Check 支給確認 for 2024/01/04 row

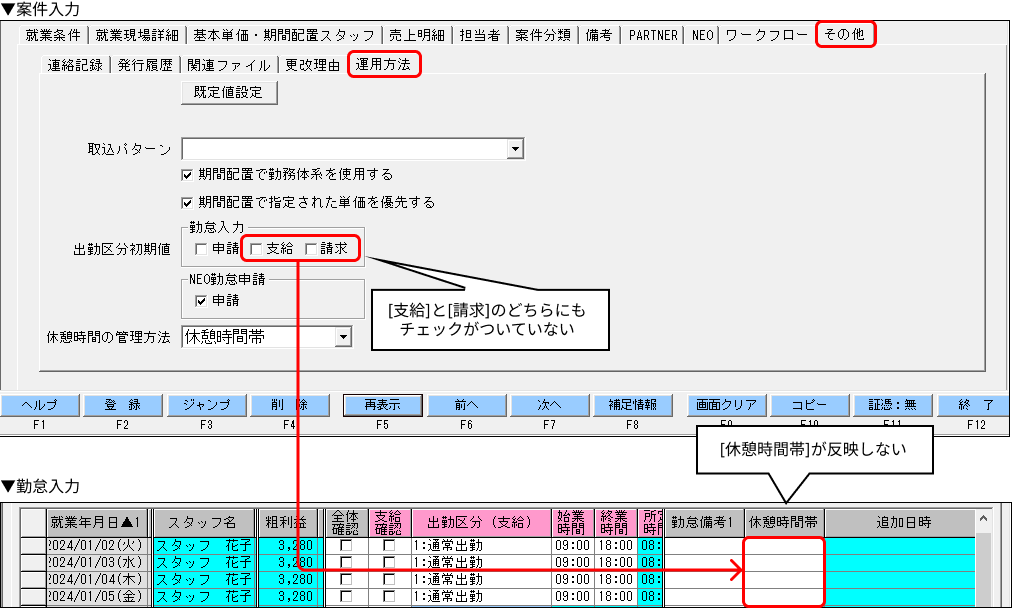click(389, 579)
